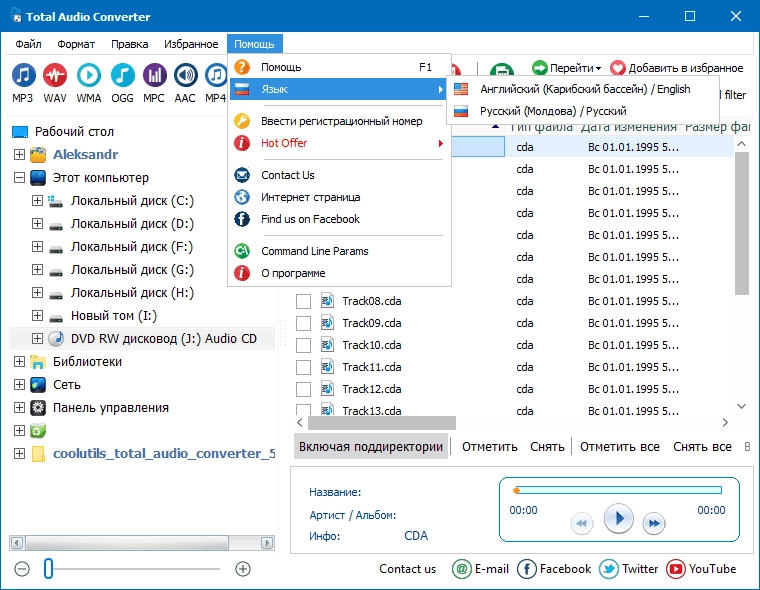Screen dimensions: 760x590
Task: Expand DVD RW дисковод (J:) node
Action: coord(37,338)
